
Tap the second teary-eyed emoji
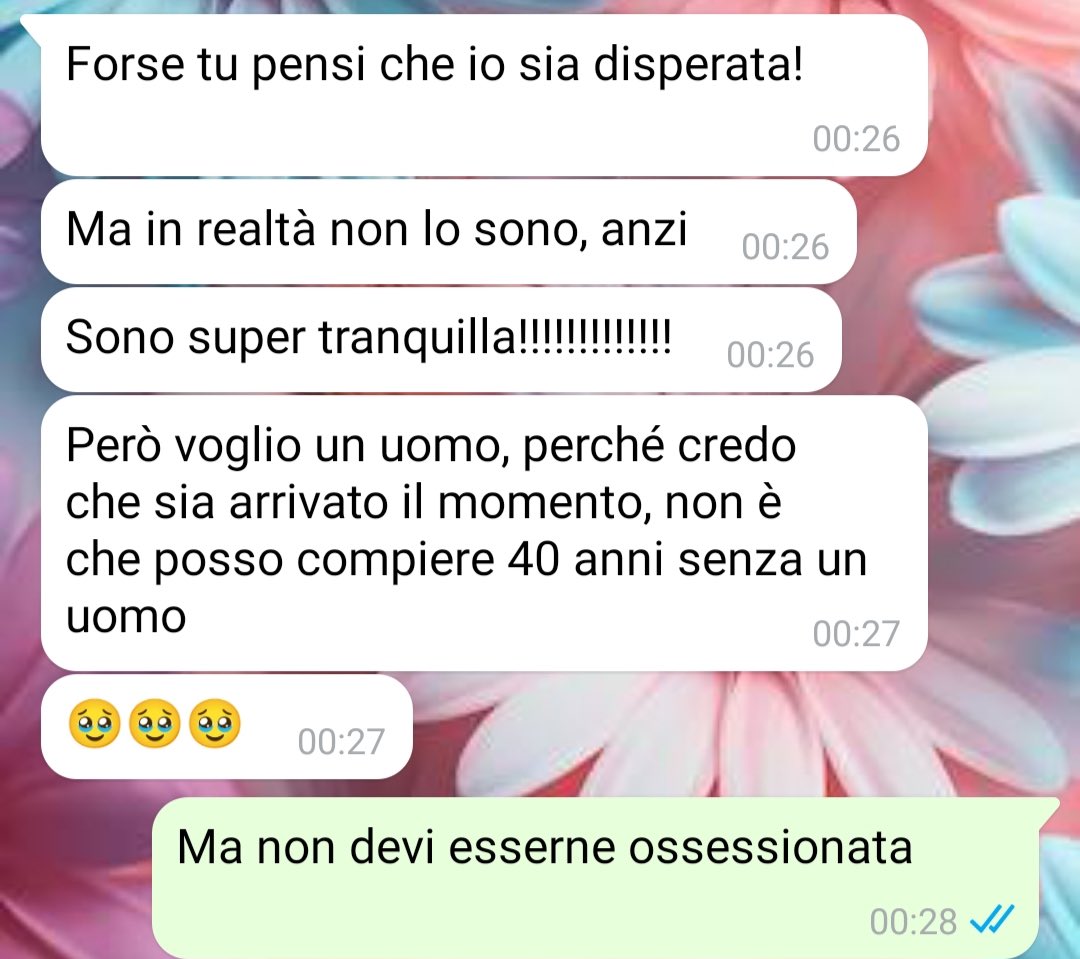coord(155,724)
